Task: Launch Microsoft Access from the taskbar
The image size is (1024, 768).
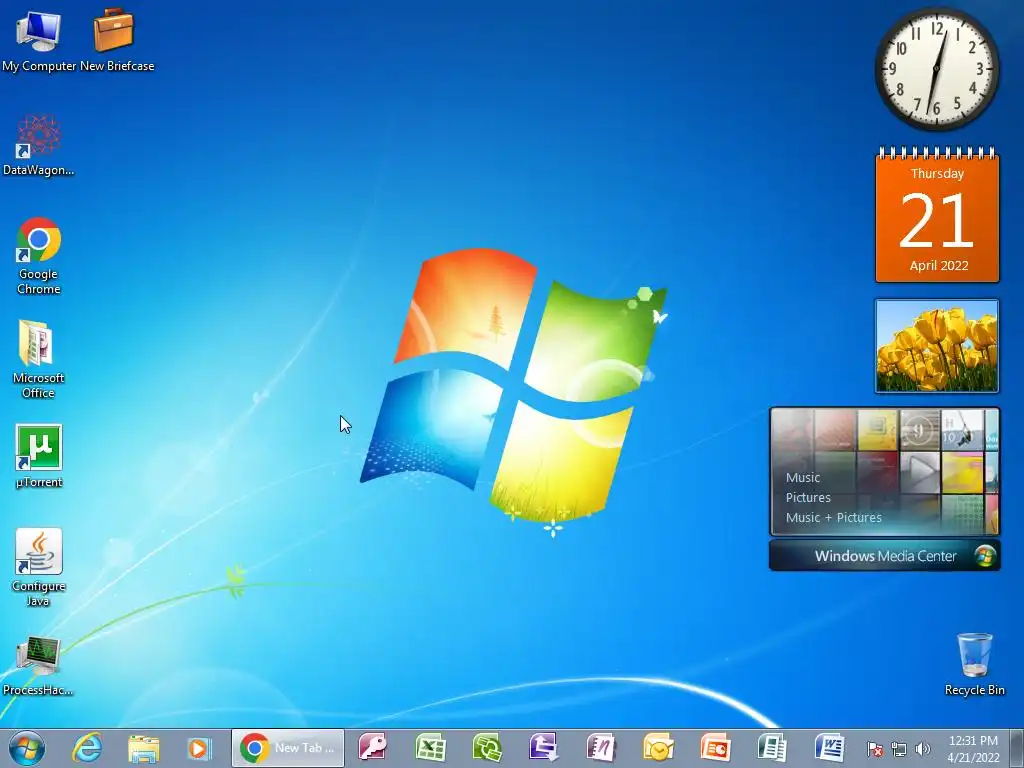Action: pos(373,748)
